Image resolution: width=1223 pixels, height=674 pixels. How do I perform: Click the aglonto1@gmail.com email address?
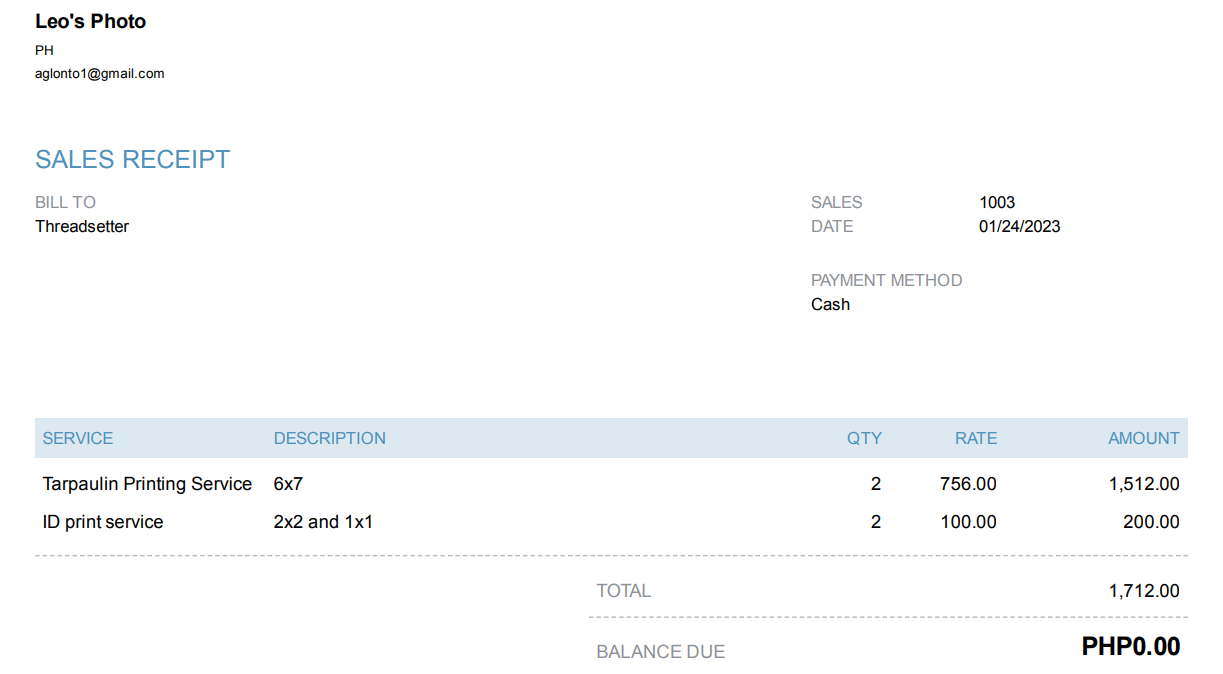tap(99, 74)
